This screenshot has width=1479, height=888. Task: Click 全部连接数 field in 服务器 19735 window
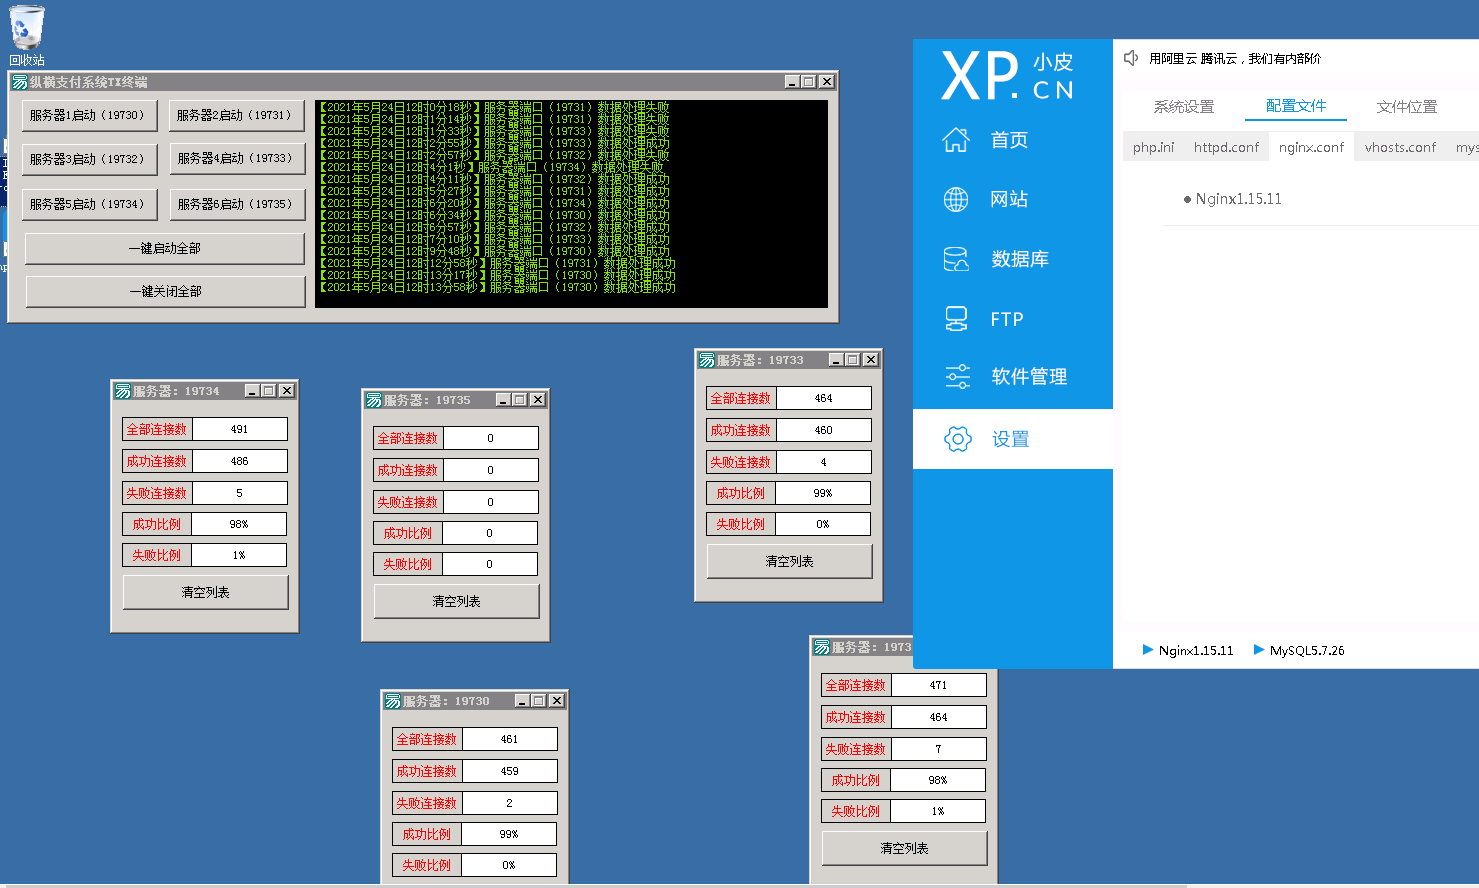[x=490, y=438]
